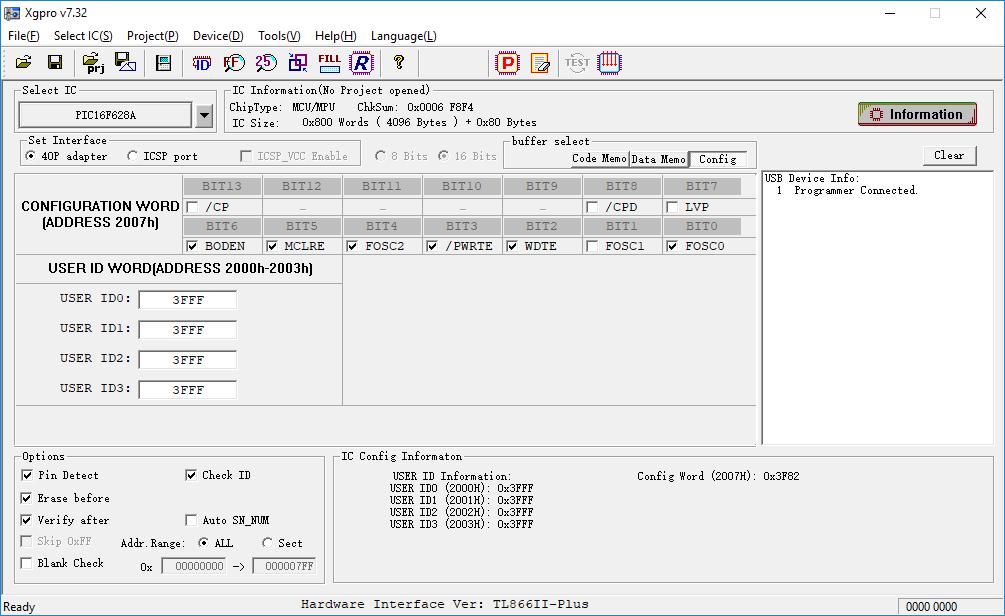Open project via the prj folder icon
The height and width of the screenshot is (616, 1005).
tap(94, 63)
